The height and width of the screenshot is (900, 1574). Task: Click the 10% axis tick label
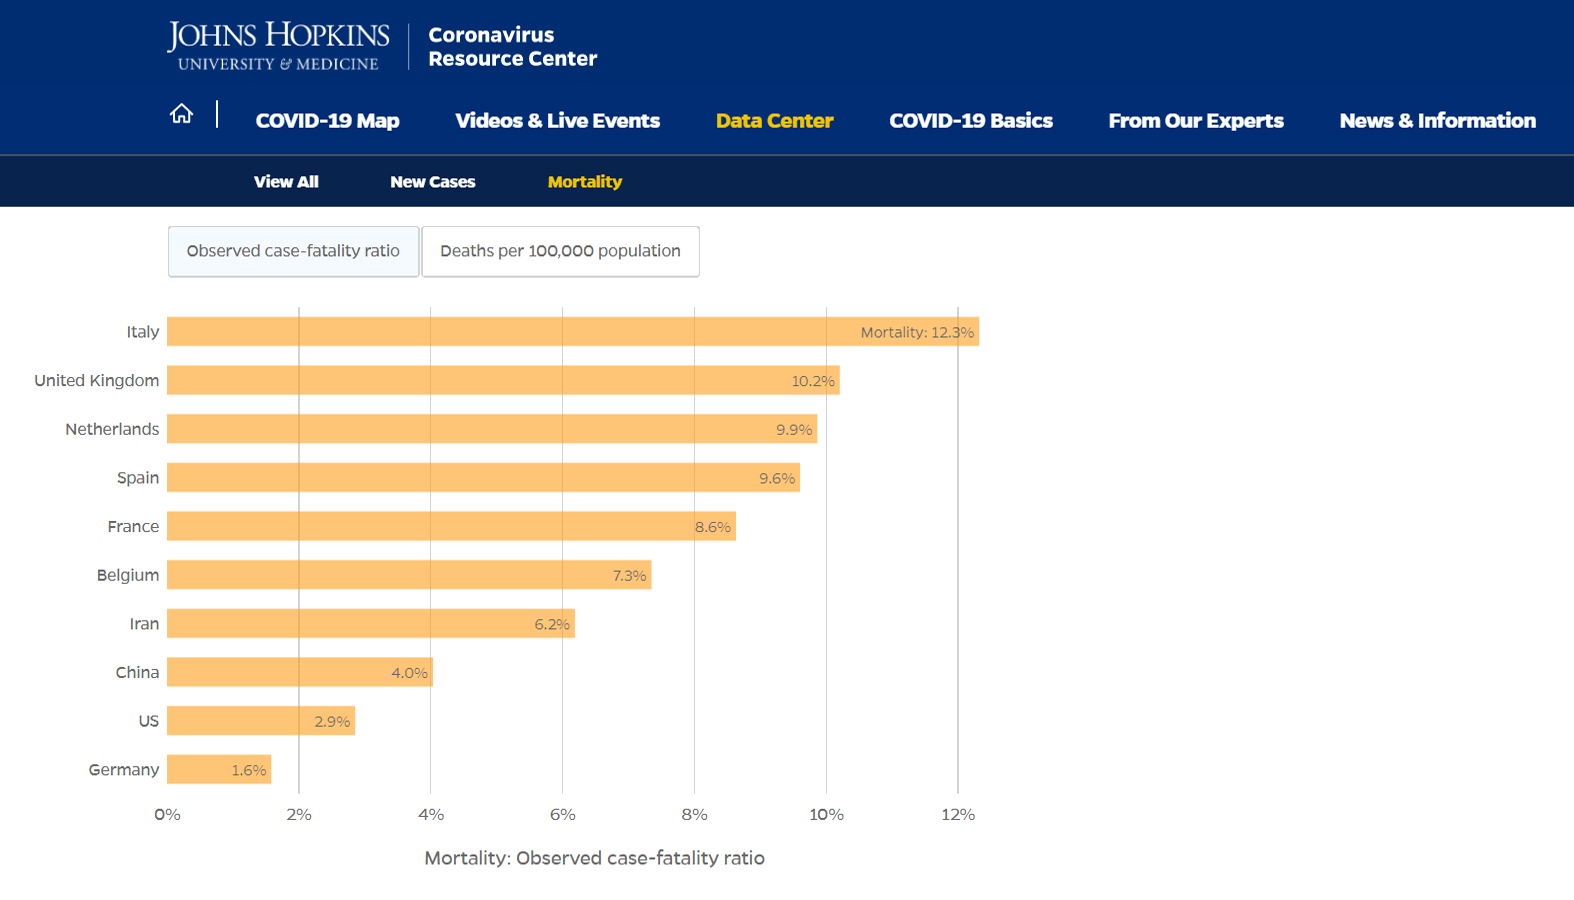(826, 814)
